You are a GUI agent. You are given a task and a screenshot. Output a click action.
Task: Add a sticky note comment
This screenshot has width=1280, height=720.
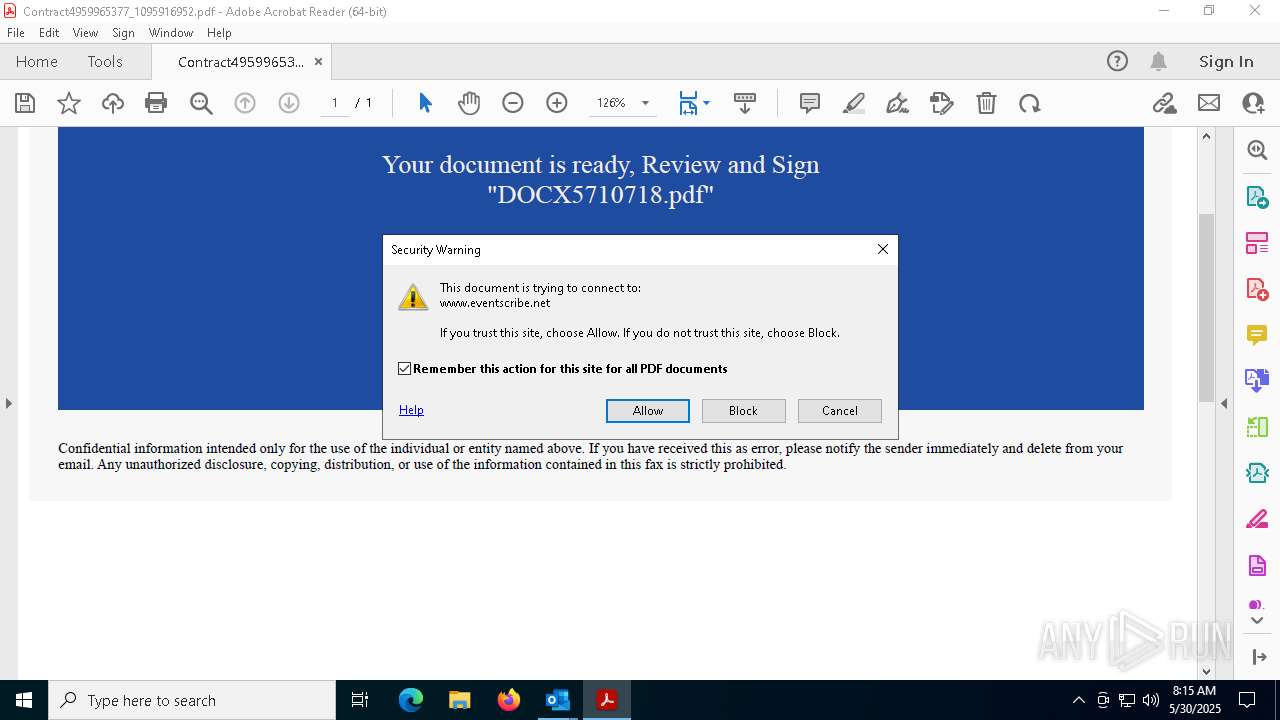click(x=810, y=103)
